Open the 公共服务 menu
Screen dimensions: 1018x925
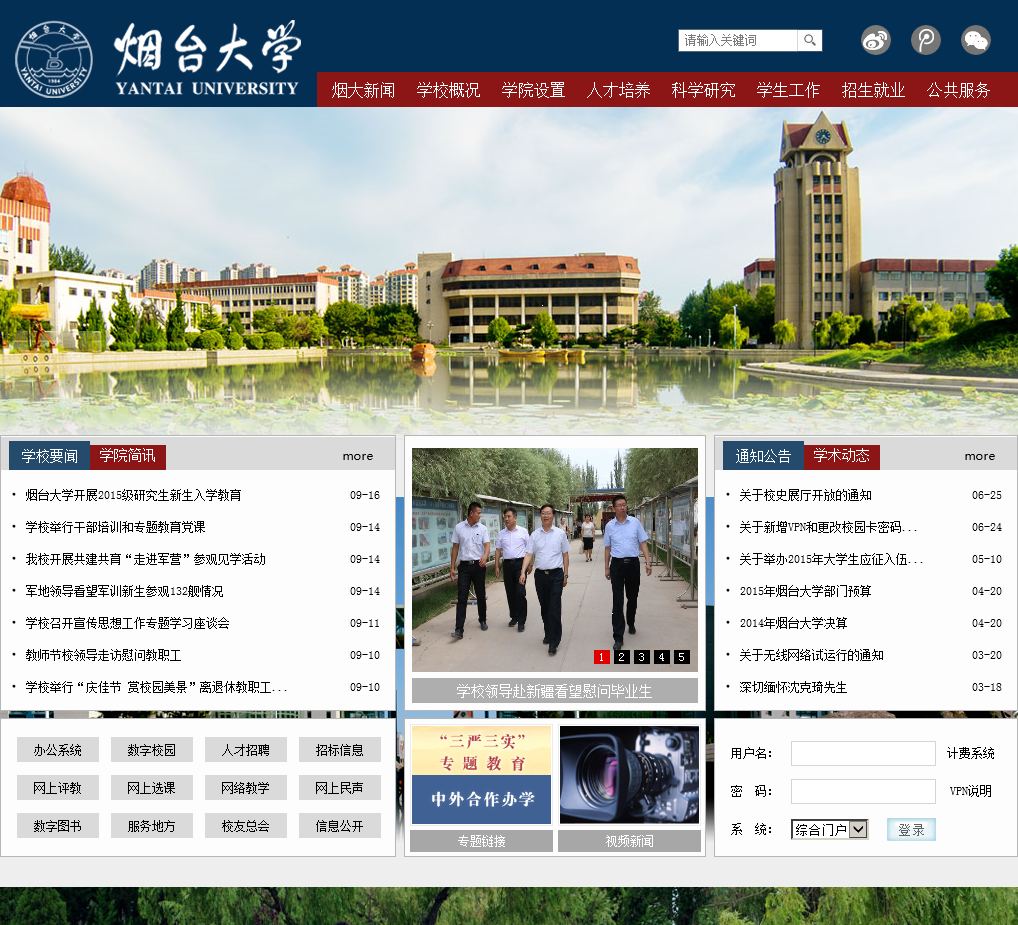(958, 90)
